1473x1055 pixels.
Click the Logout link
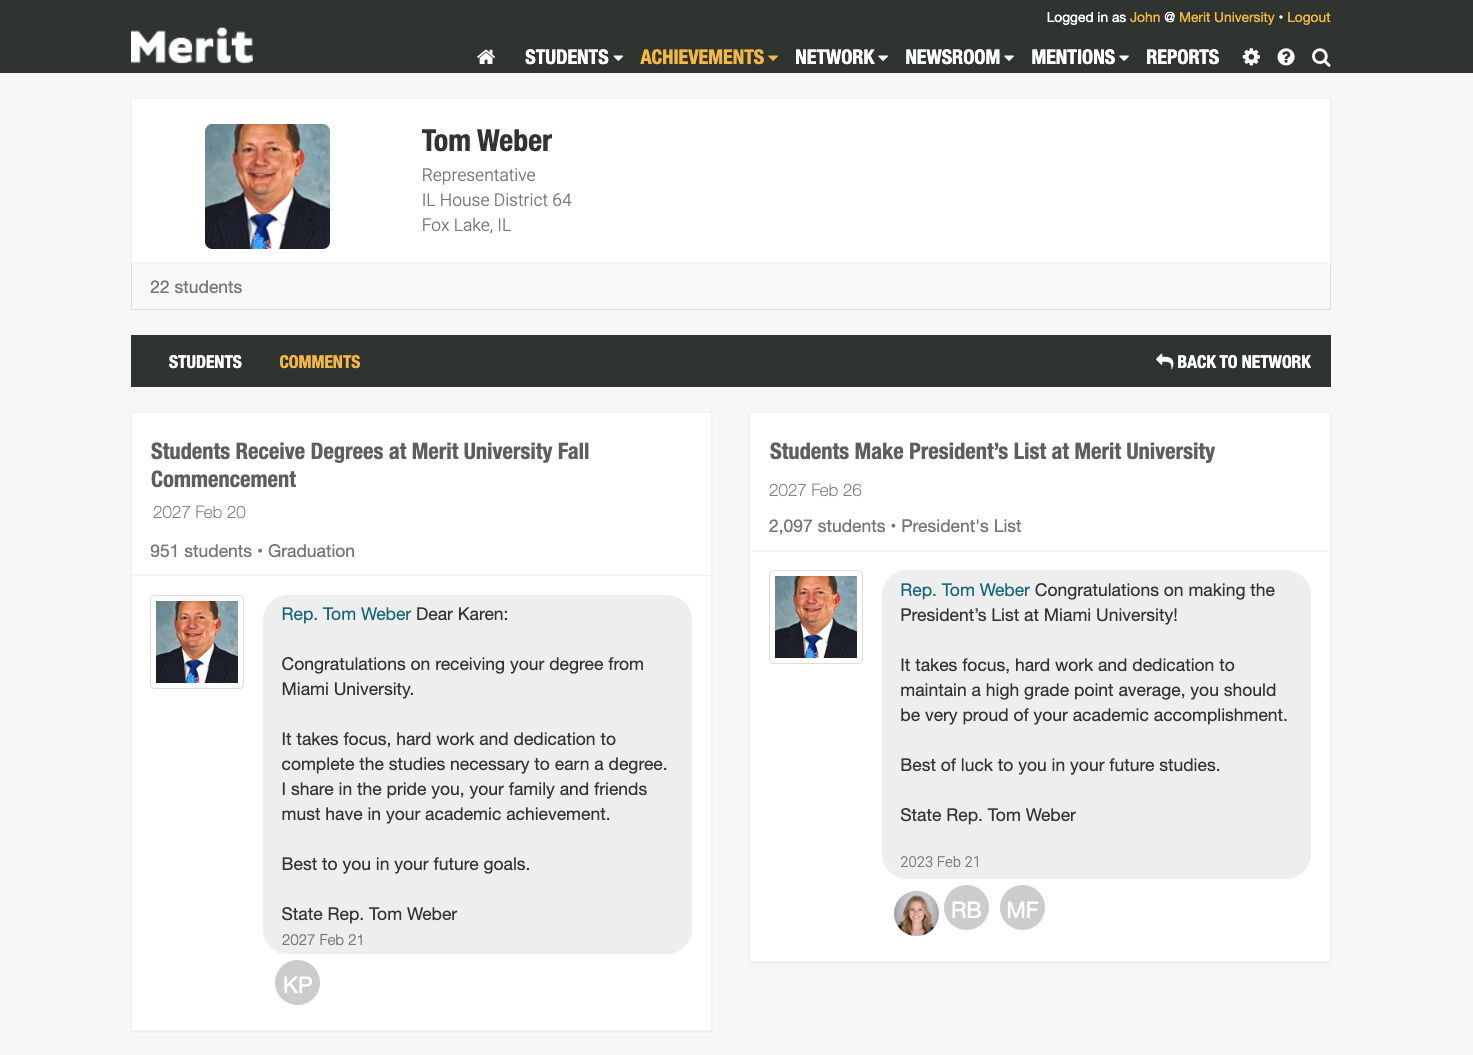(x=1308, y=17)
